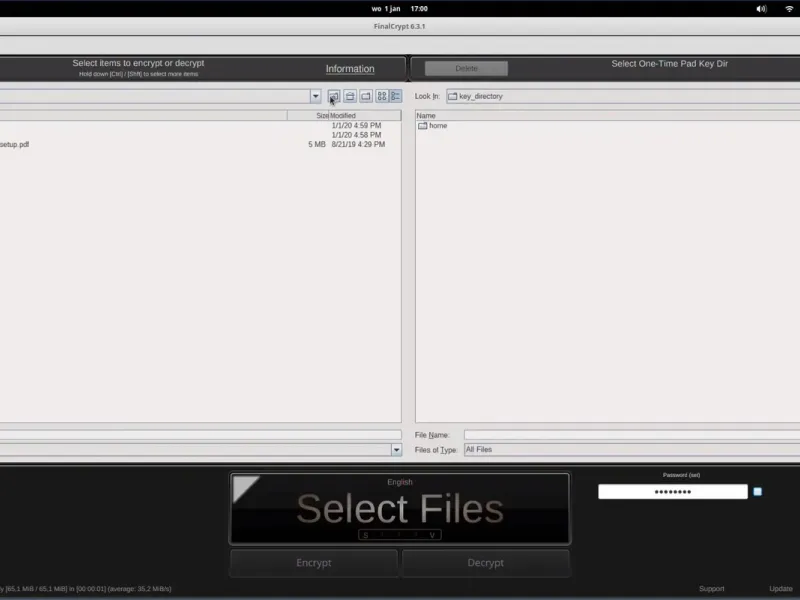Image resolution: width=800 pixels, height=600 pixels.
Task: Sort by the Modified column header
Action: [365, 116]
